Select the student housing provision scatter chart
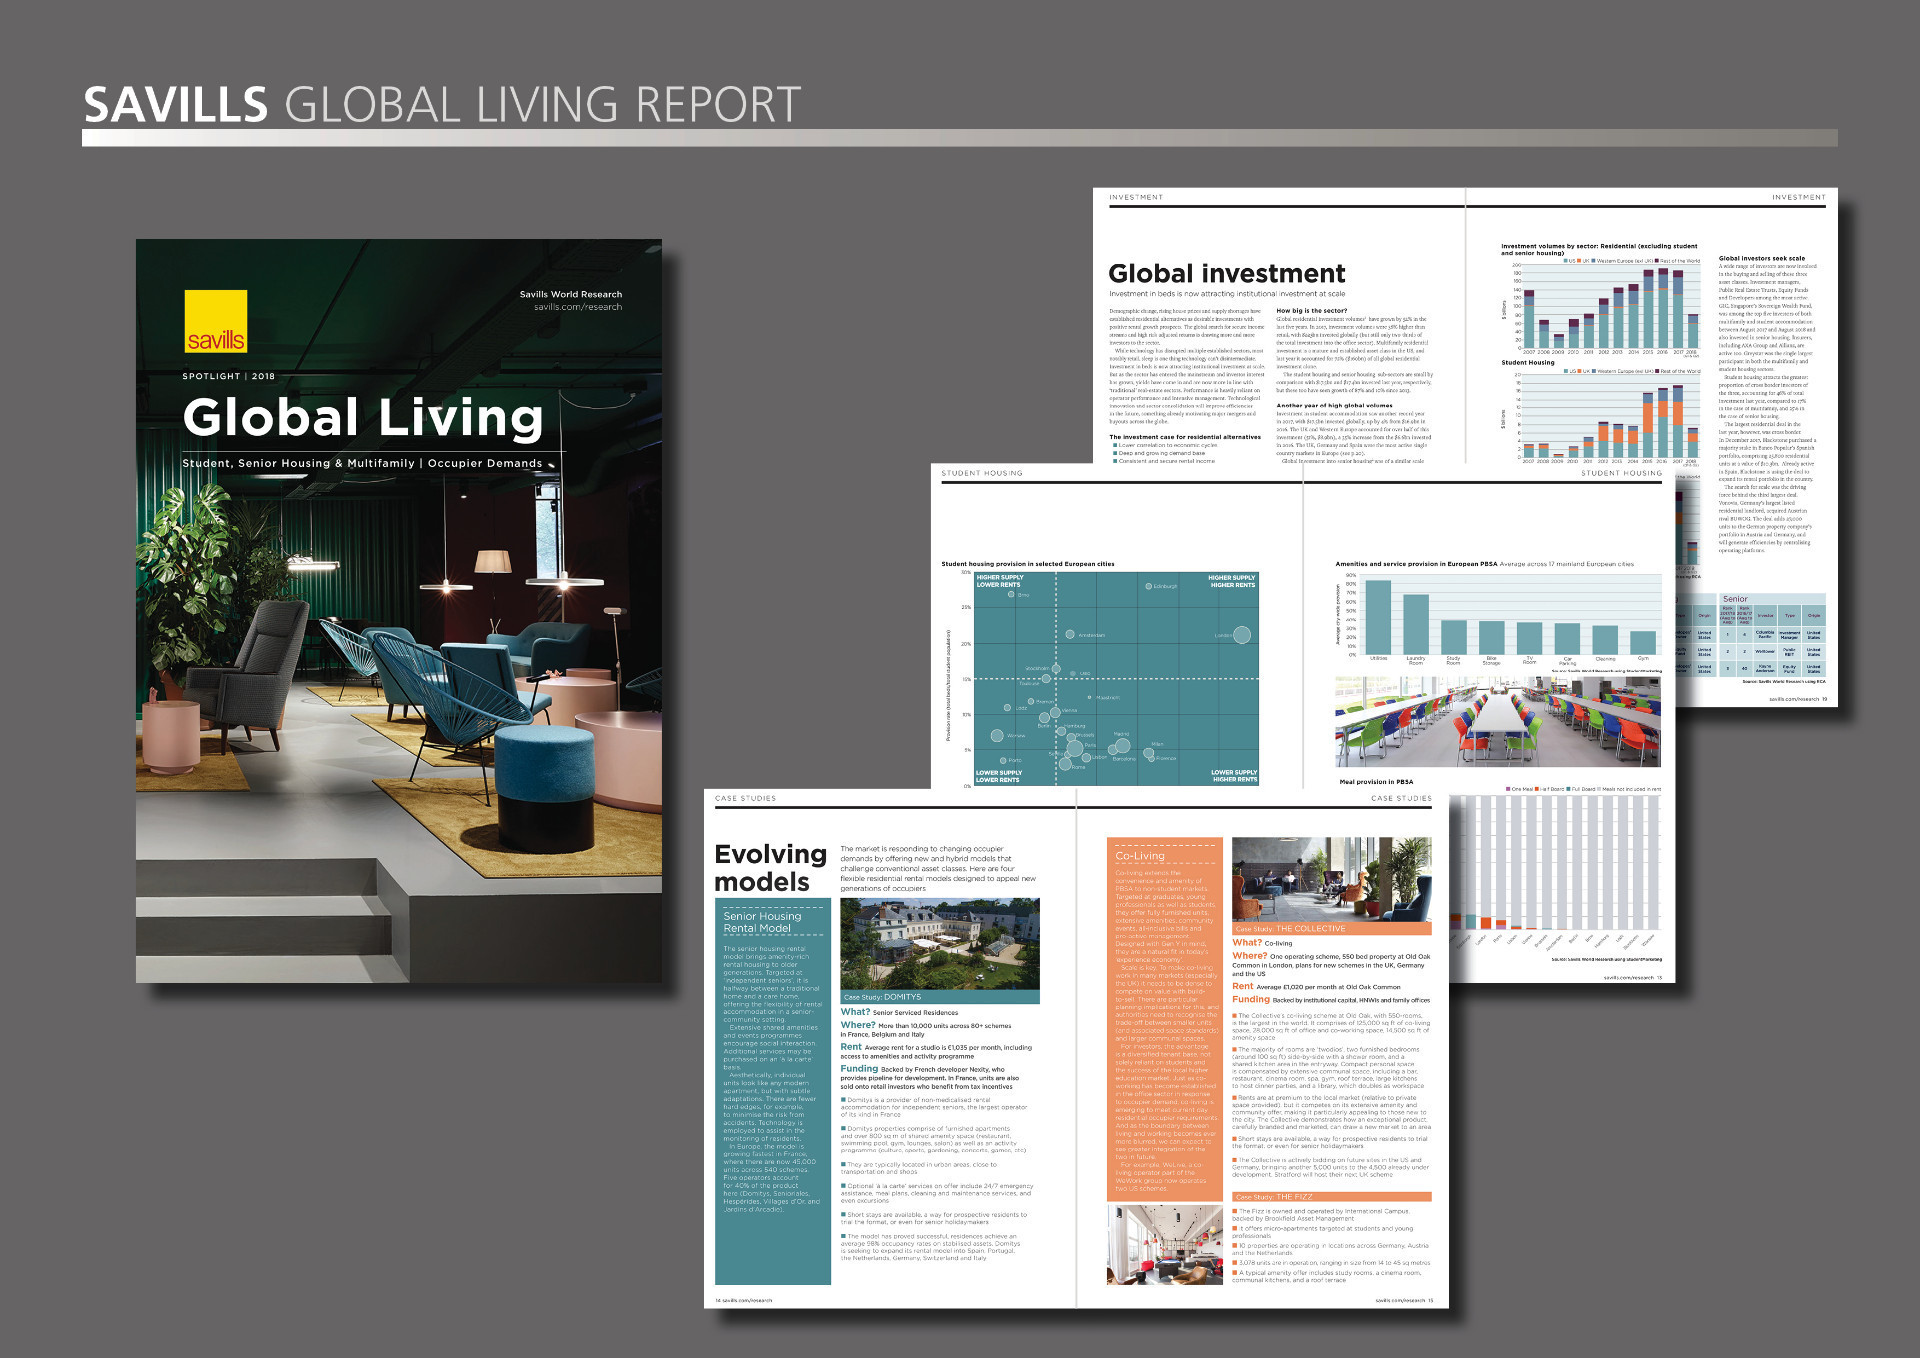Image resolution: width=1920 pixels, height=1358 pixels. point(1115,677)
